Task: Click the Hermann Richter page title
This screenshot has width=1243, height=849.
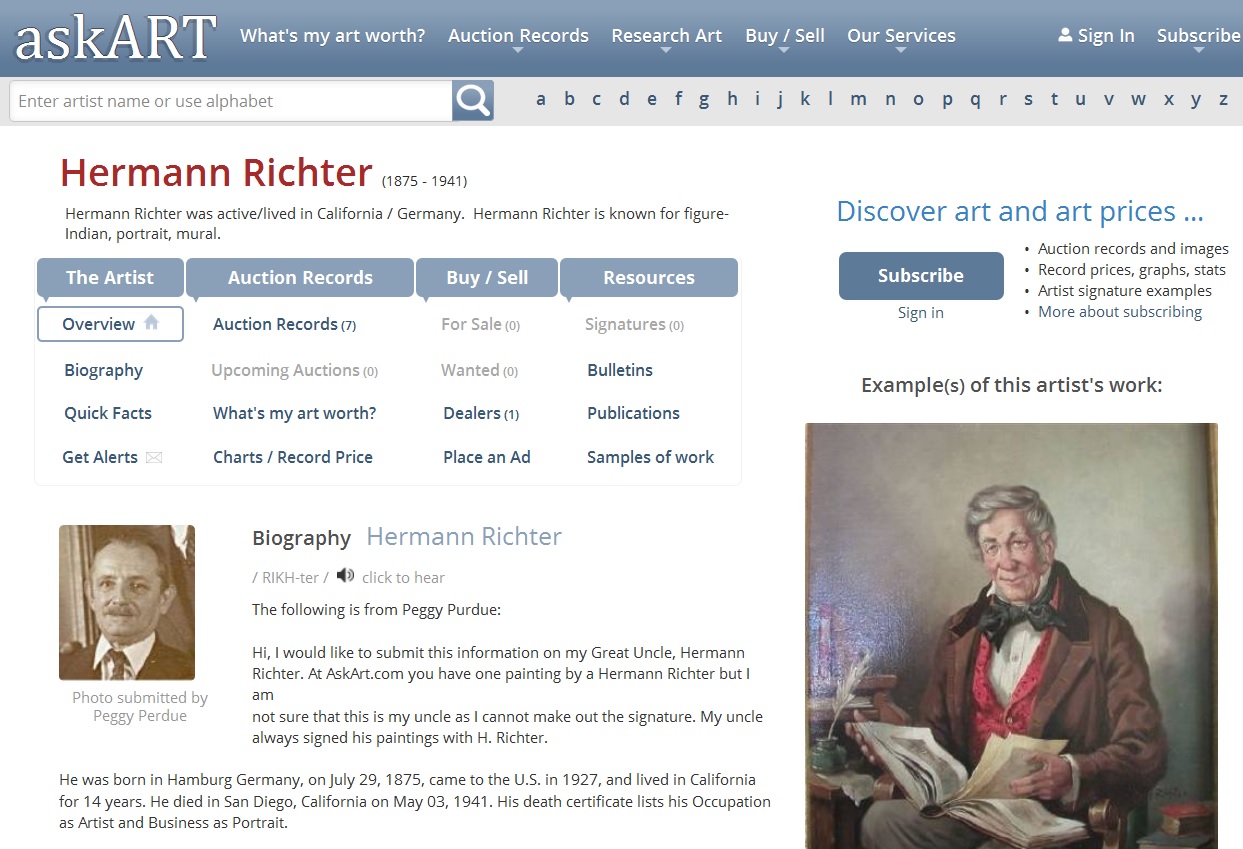Action: coord(216,173)
